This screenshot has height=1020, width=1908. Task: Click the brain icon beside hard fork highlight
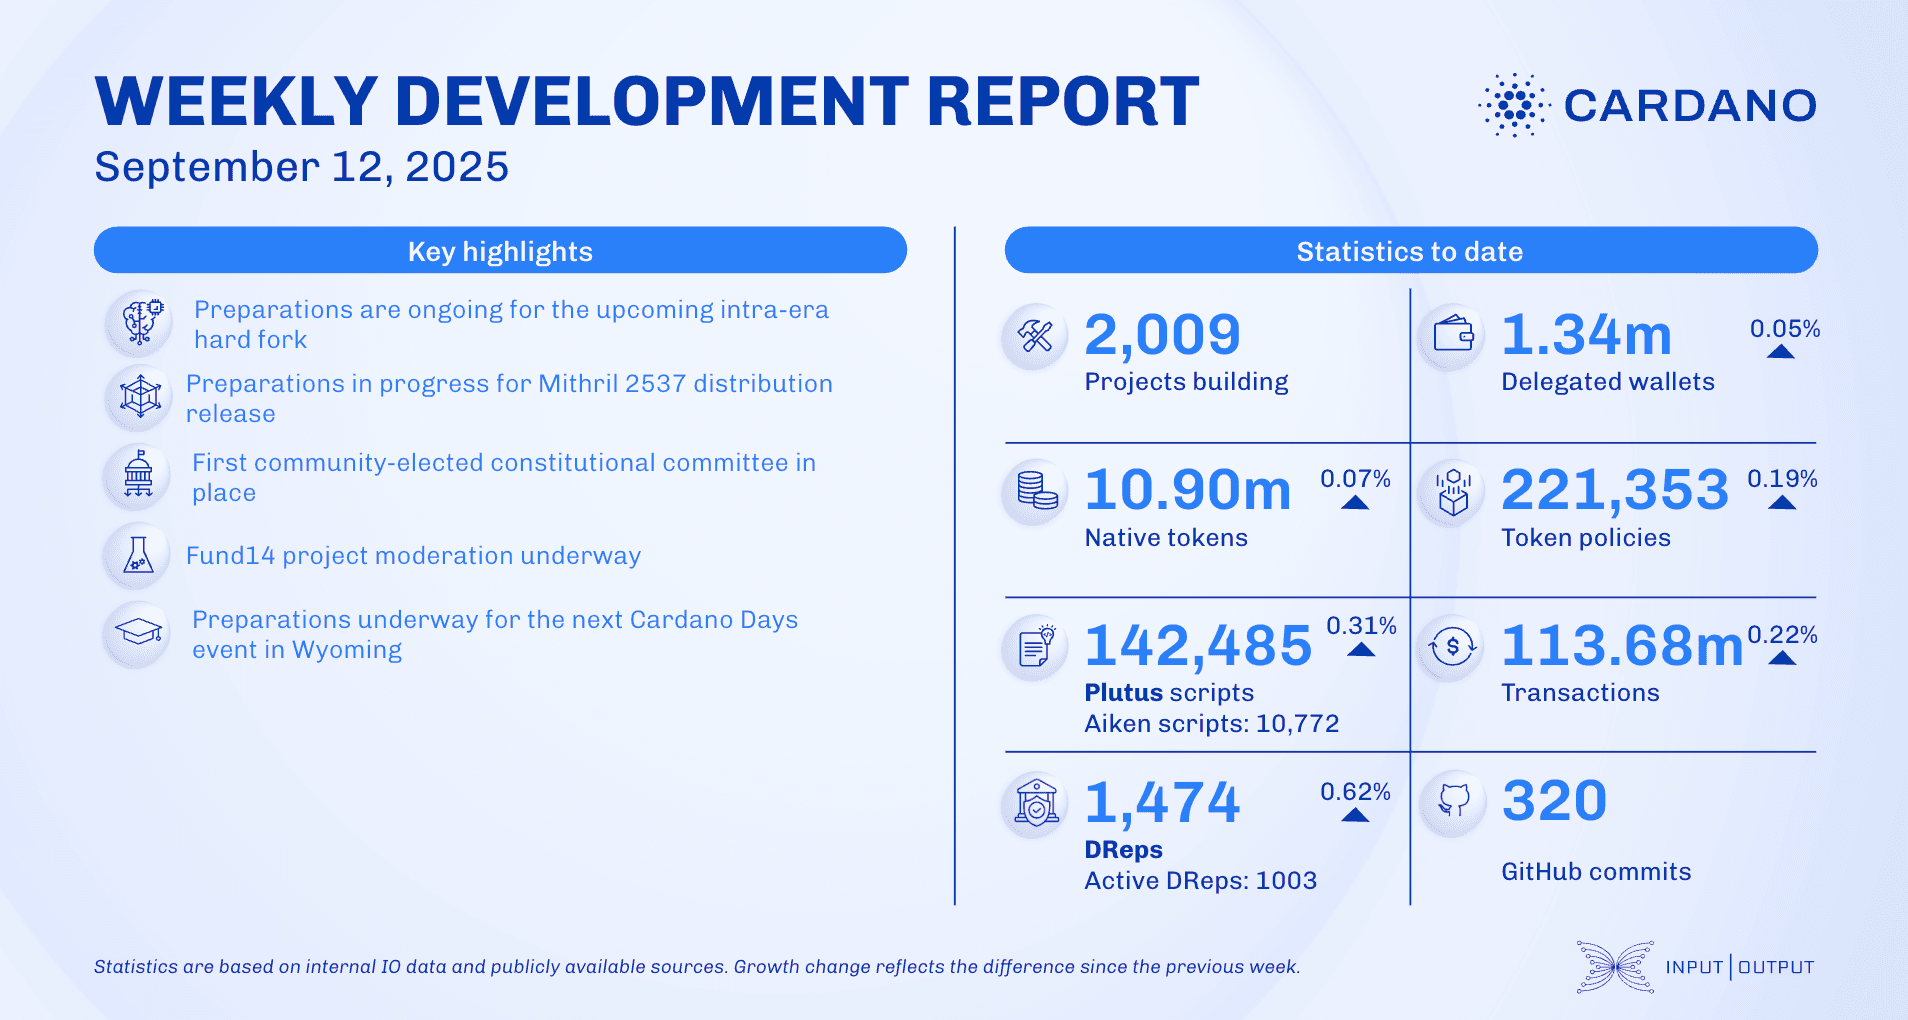[x=140, y=323]
